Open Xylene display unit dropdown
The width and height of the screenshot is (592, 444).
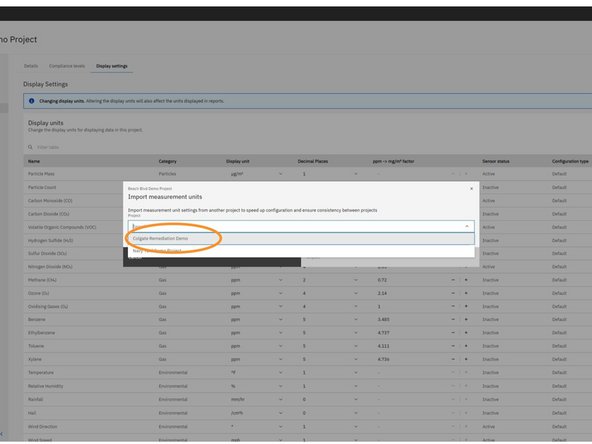[280, 359]
